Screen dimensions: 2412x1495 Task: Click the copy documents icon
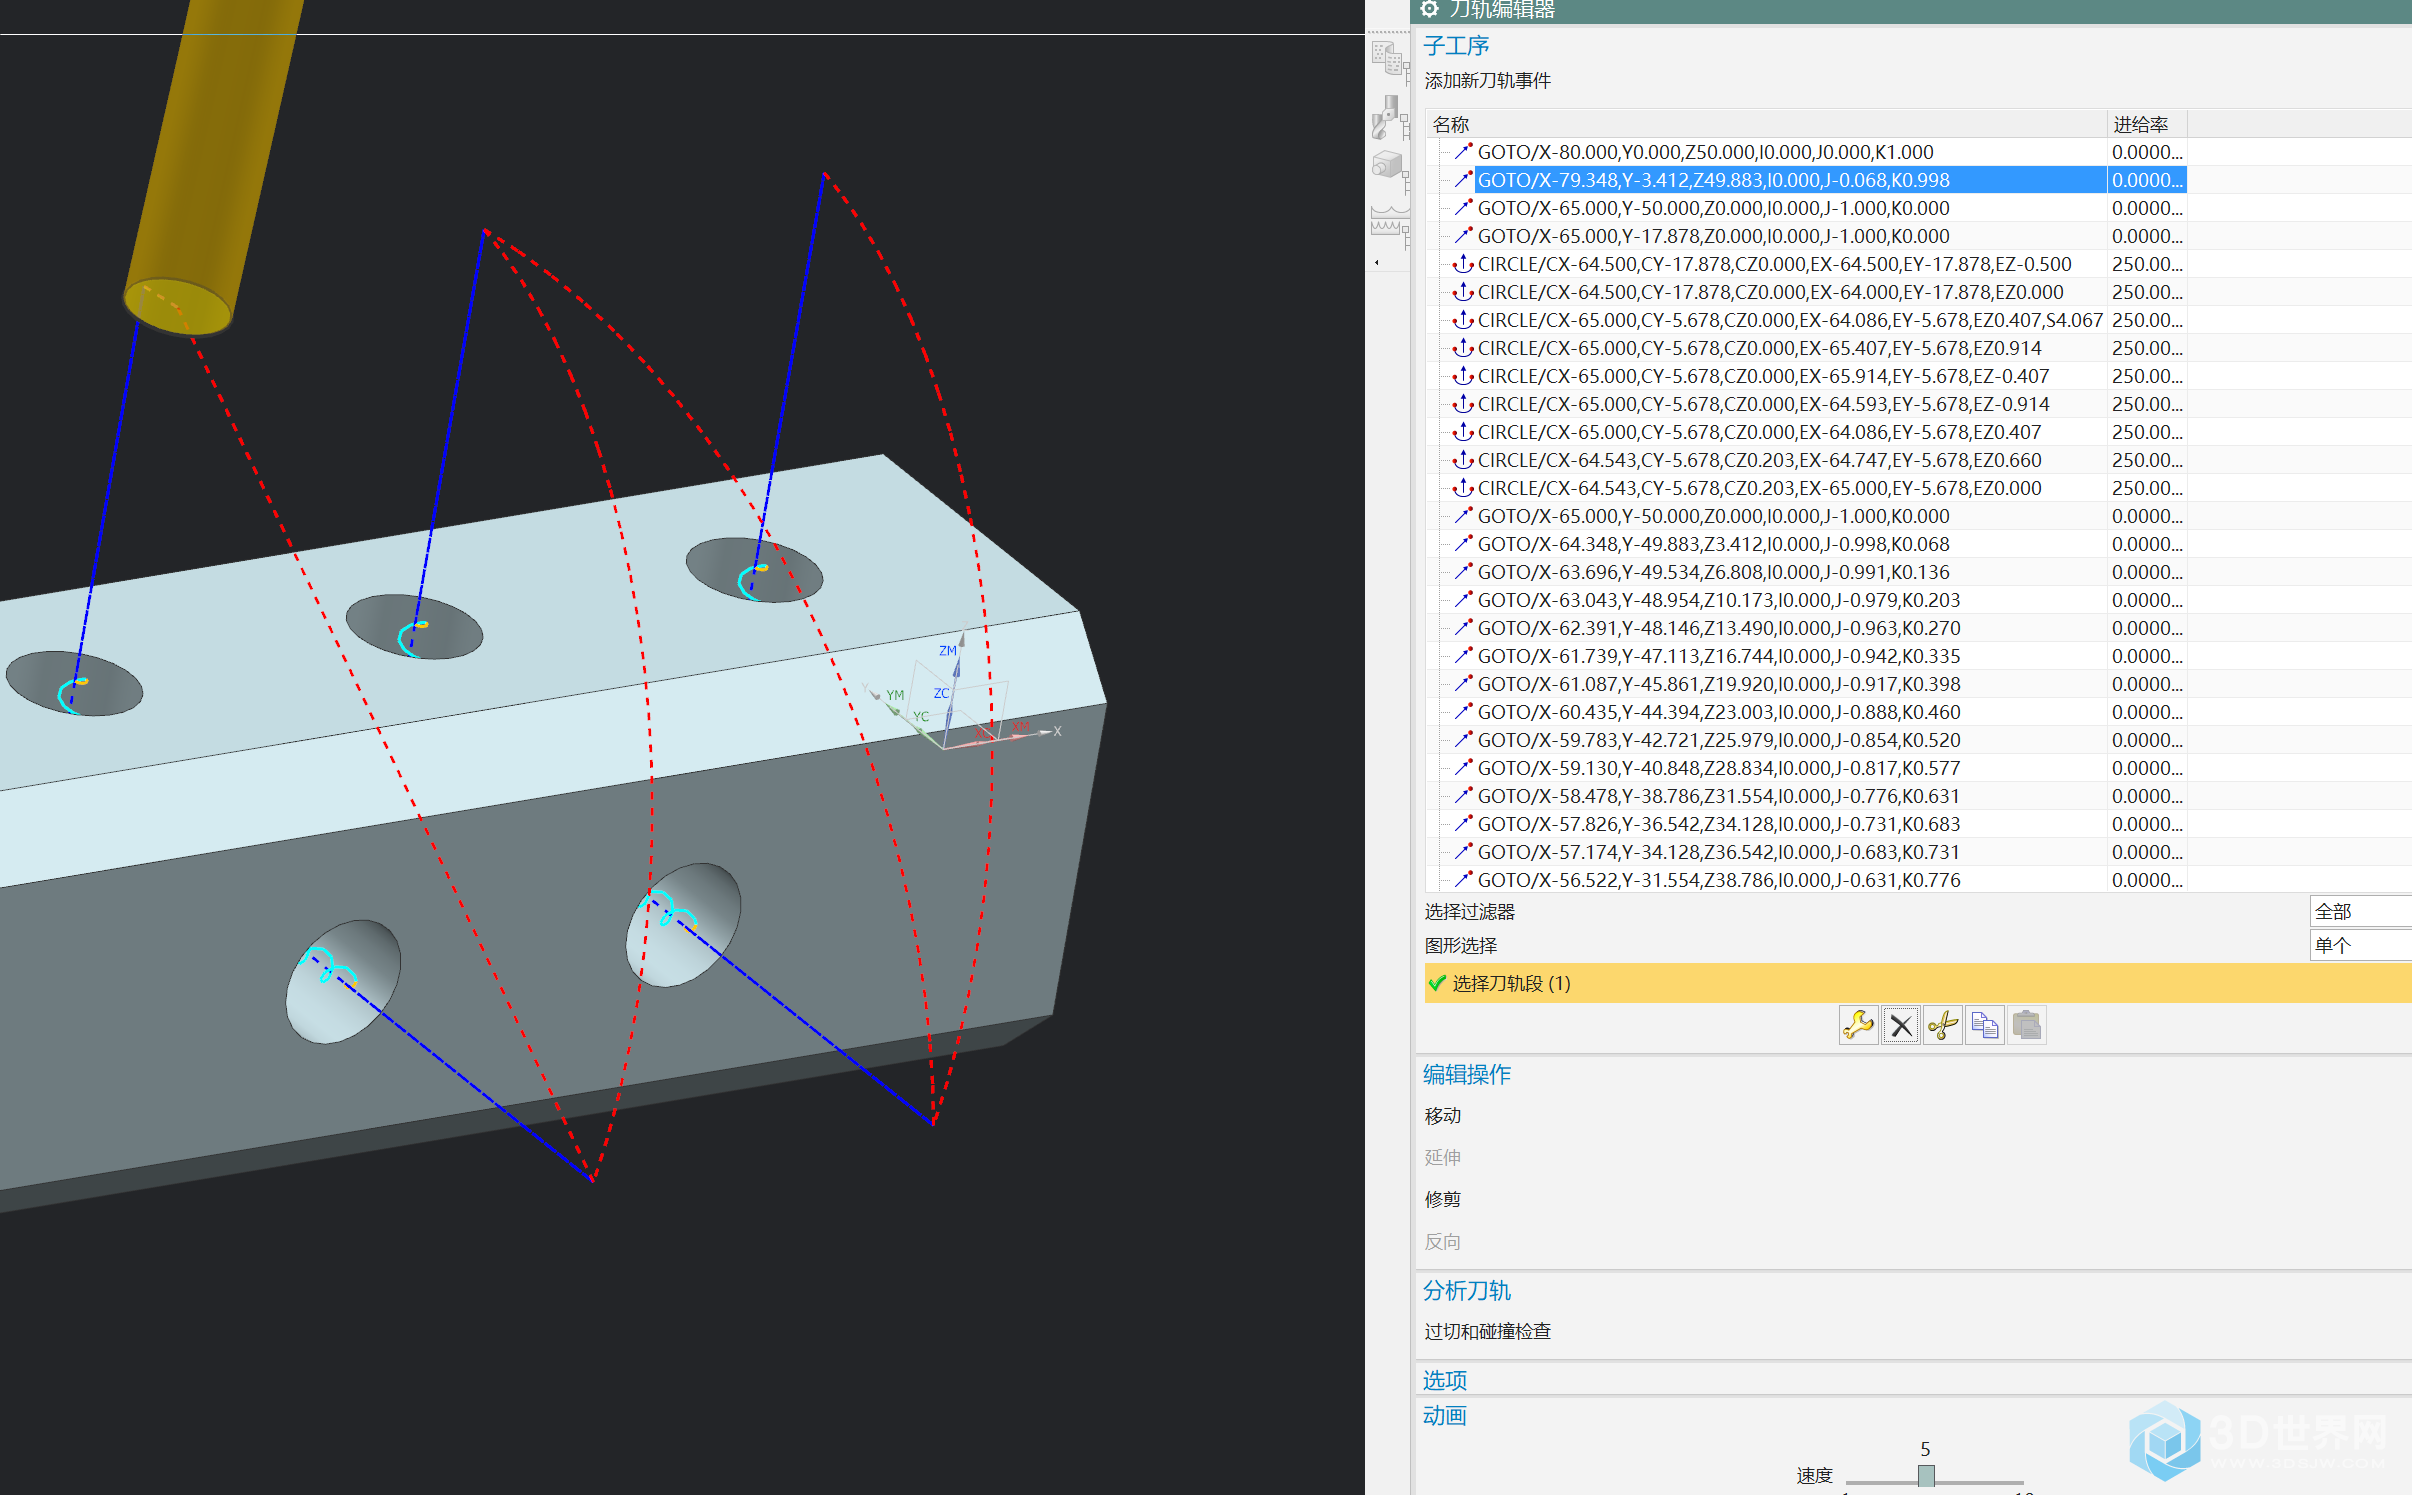(x=1984, y=1025)
